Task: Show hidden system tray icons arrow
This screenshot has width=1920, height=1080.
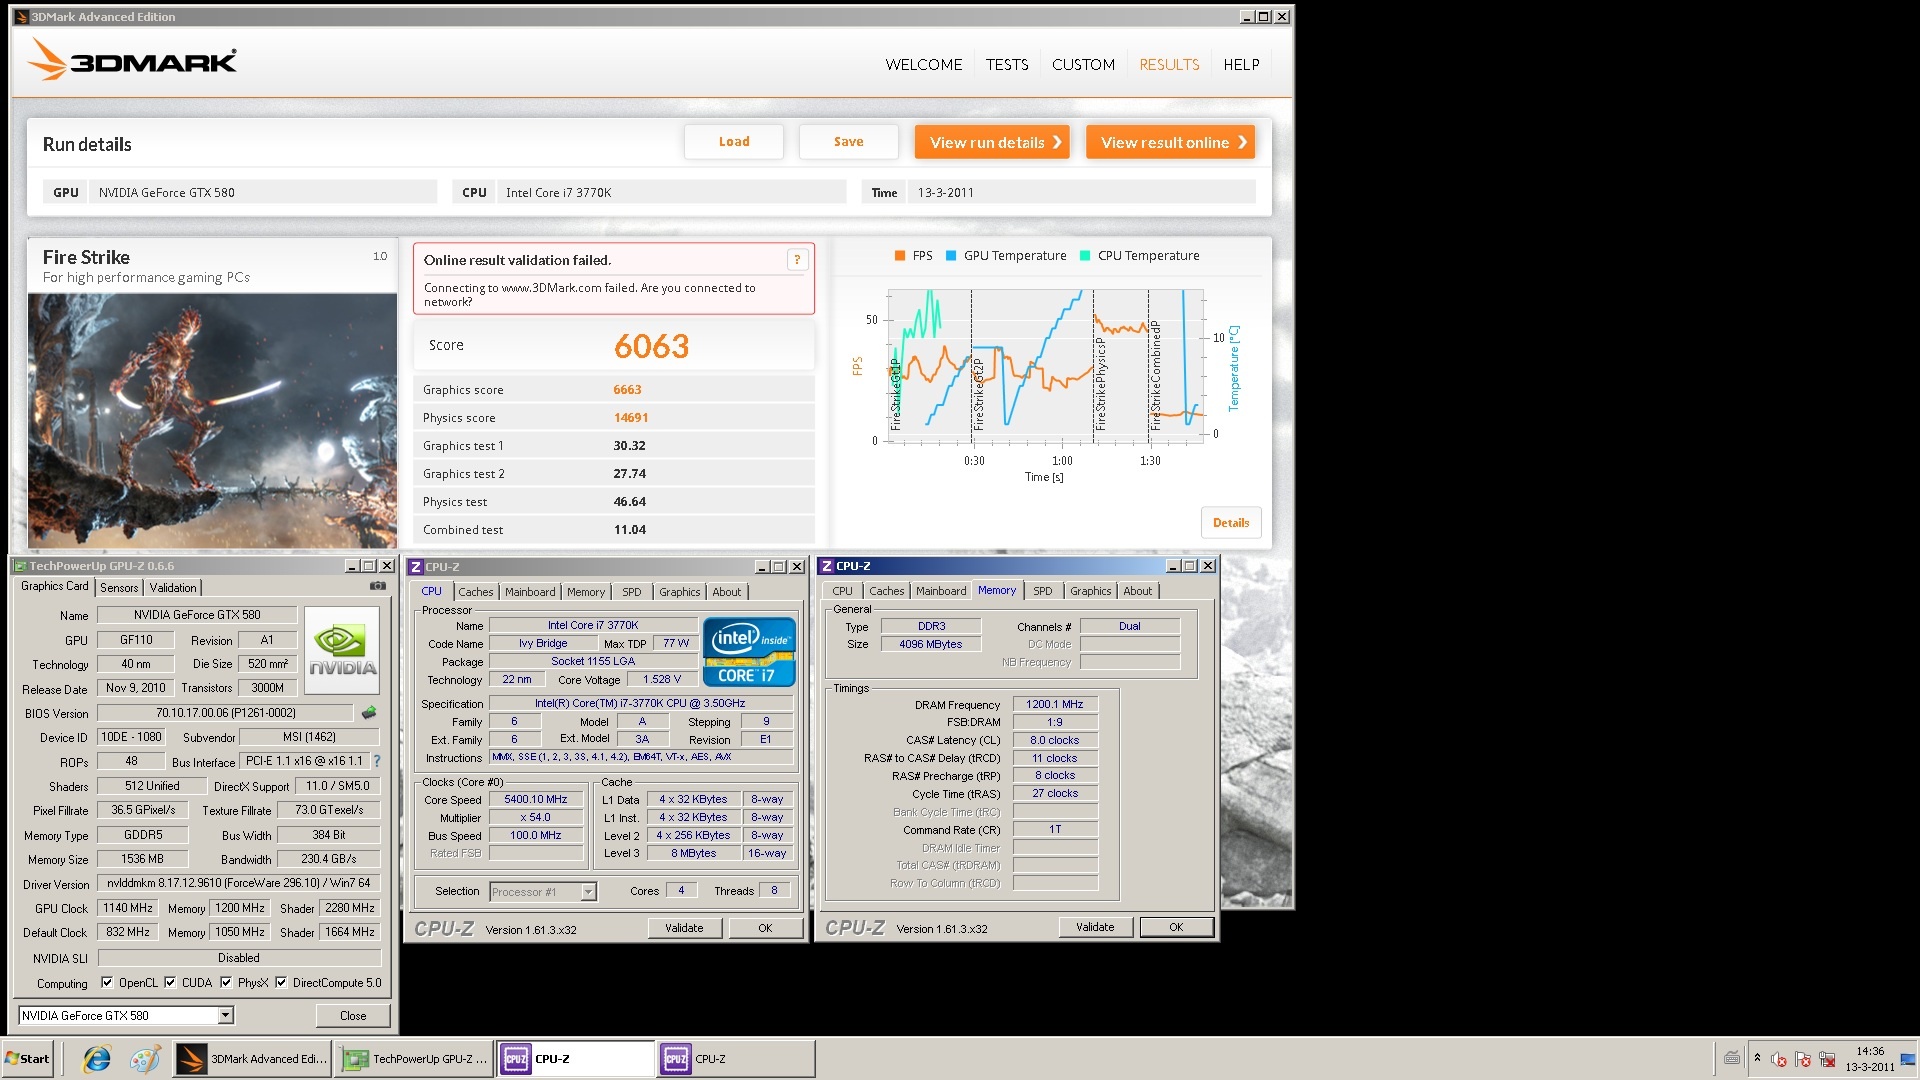Action: click(x=1757, y=1058)
